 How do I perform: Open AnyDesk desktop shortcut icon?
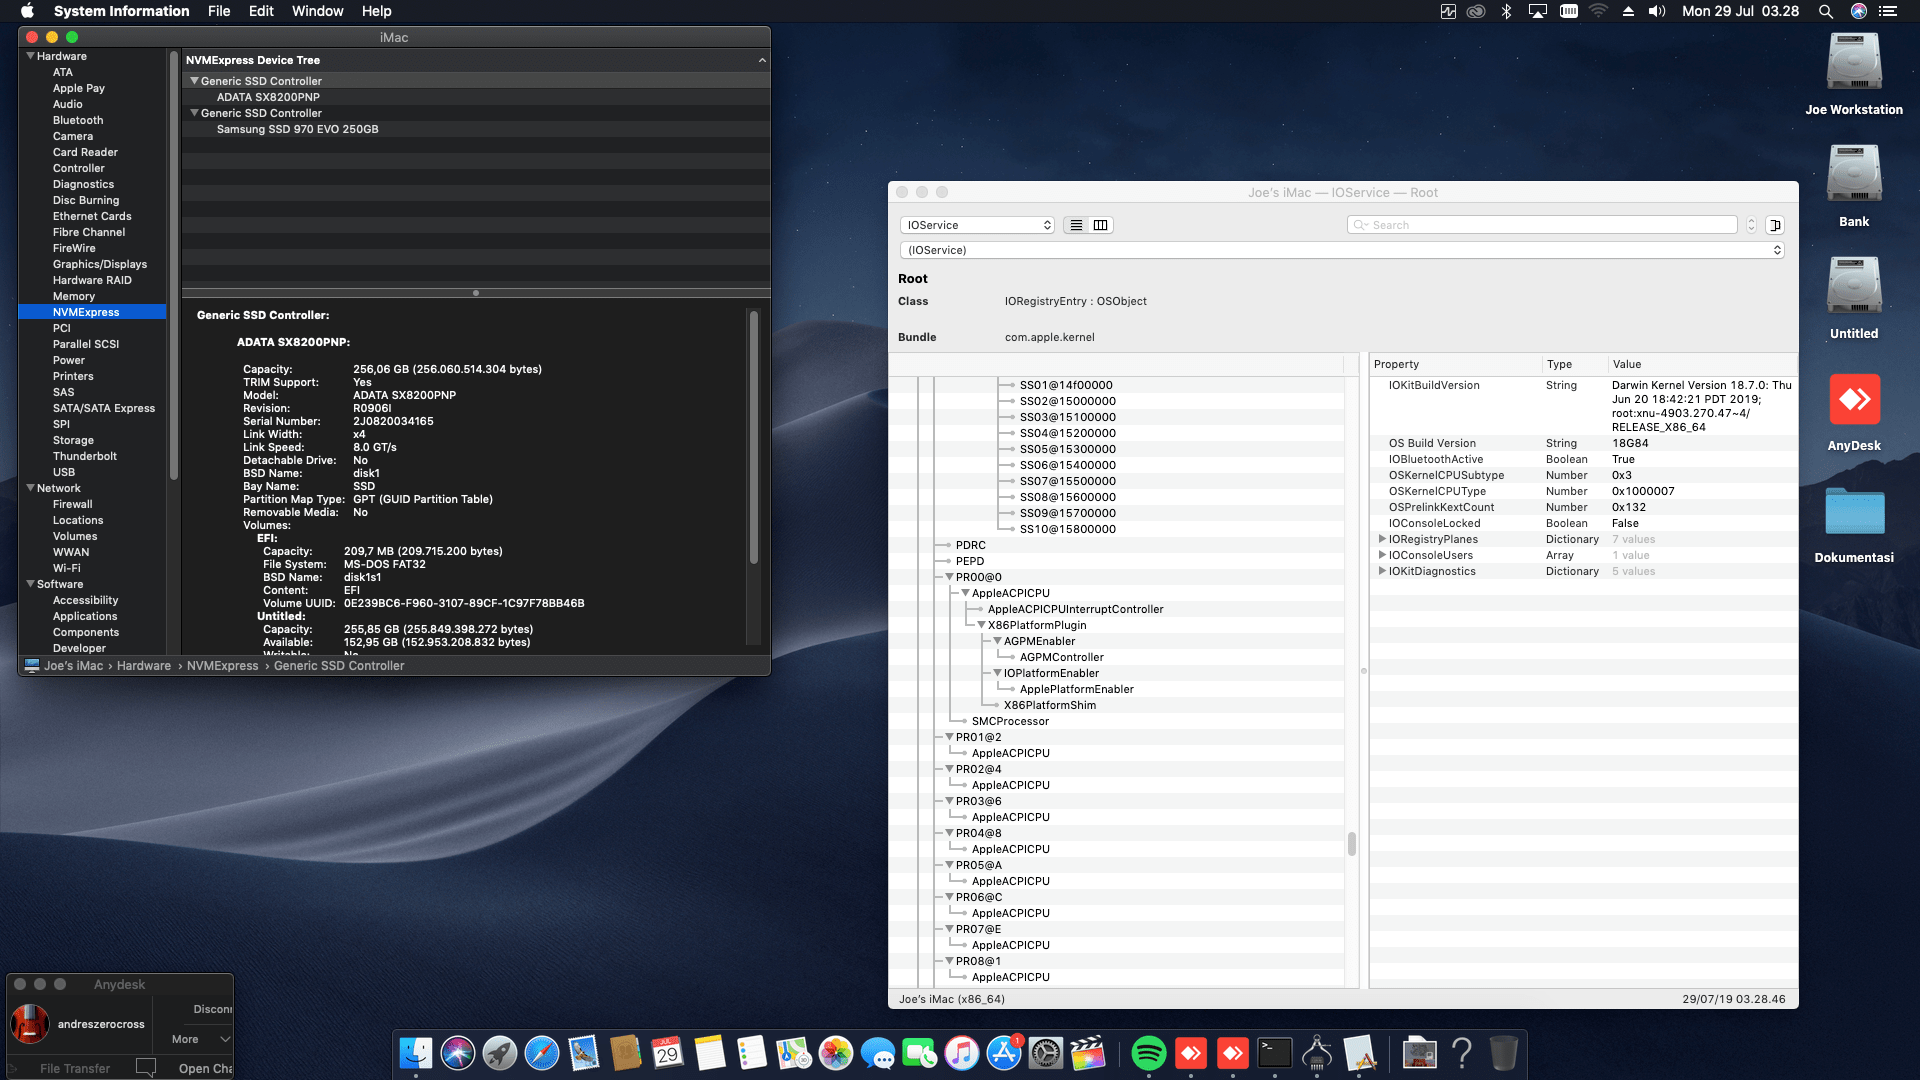[x=1854, y=400]
